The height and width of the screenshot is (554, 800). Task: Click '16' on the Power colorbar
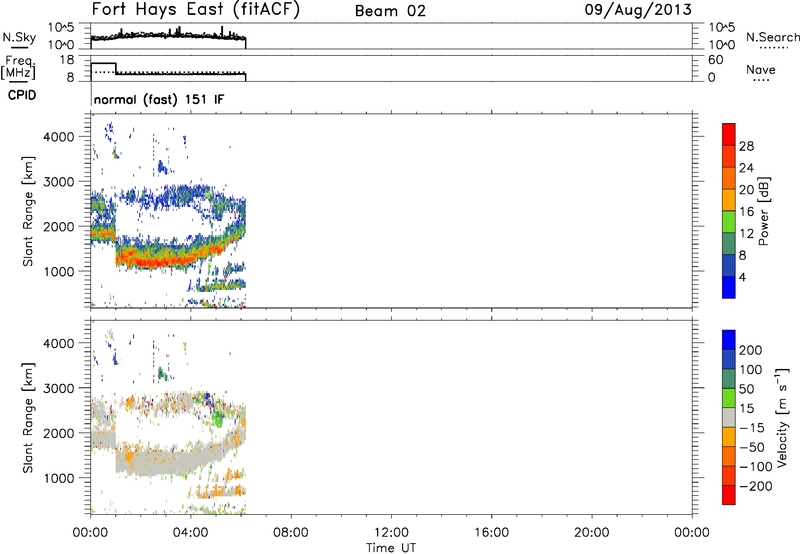tap(746, 212)
